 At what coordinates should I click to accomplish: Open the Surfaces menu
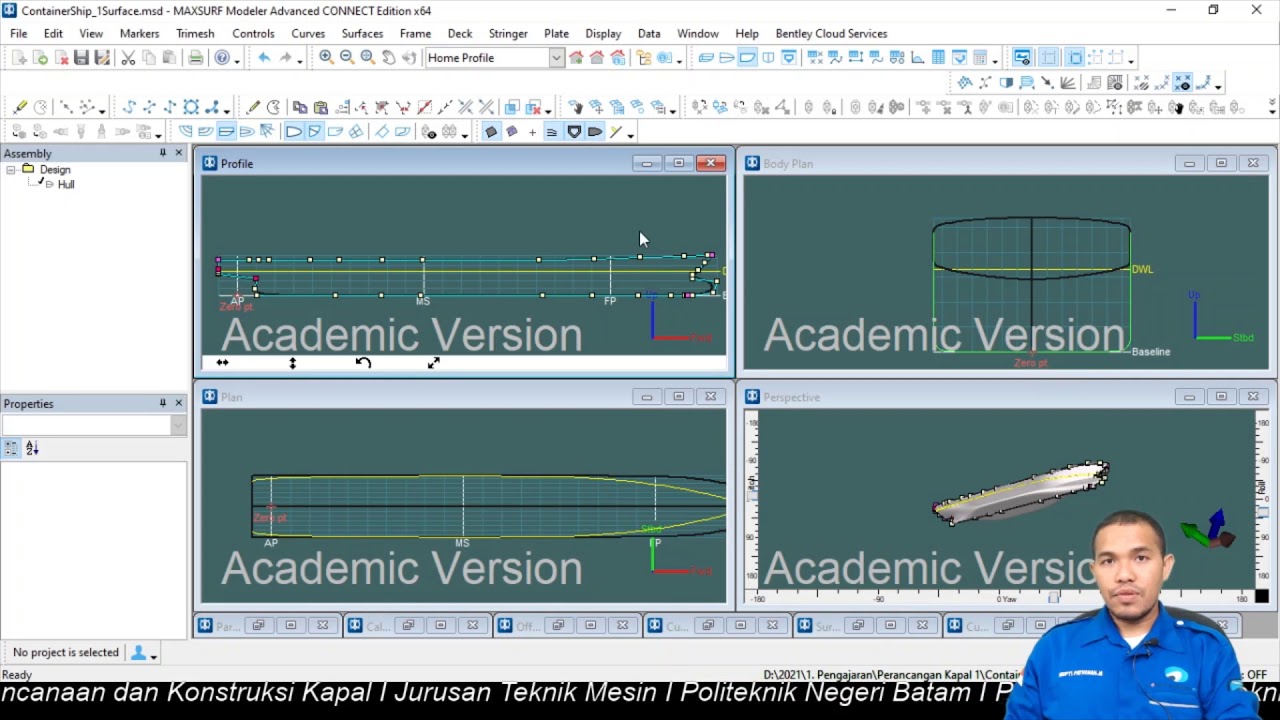(362, 33)
